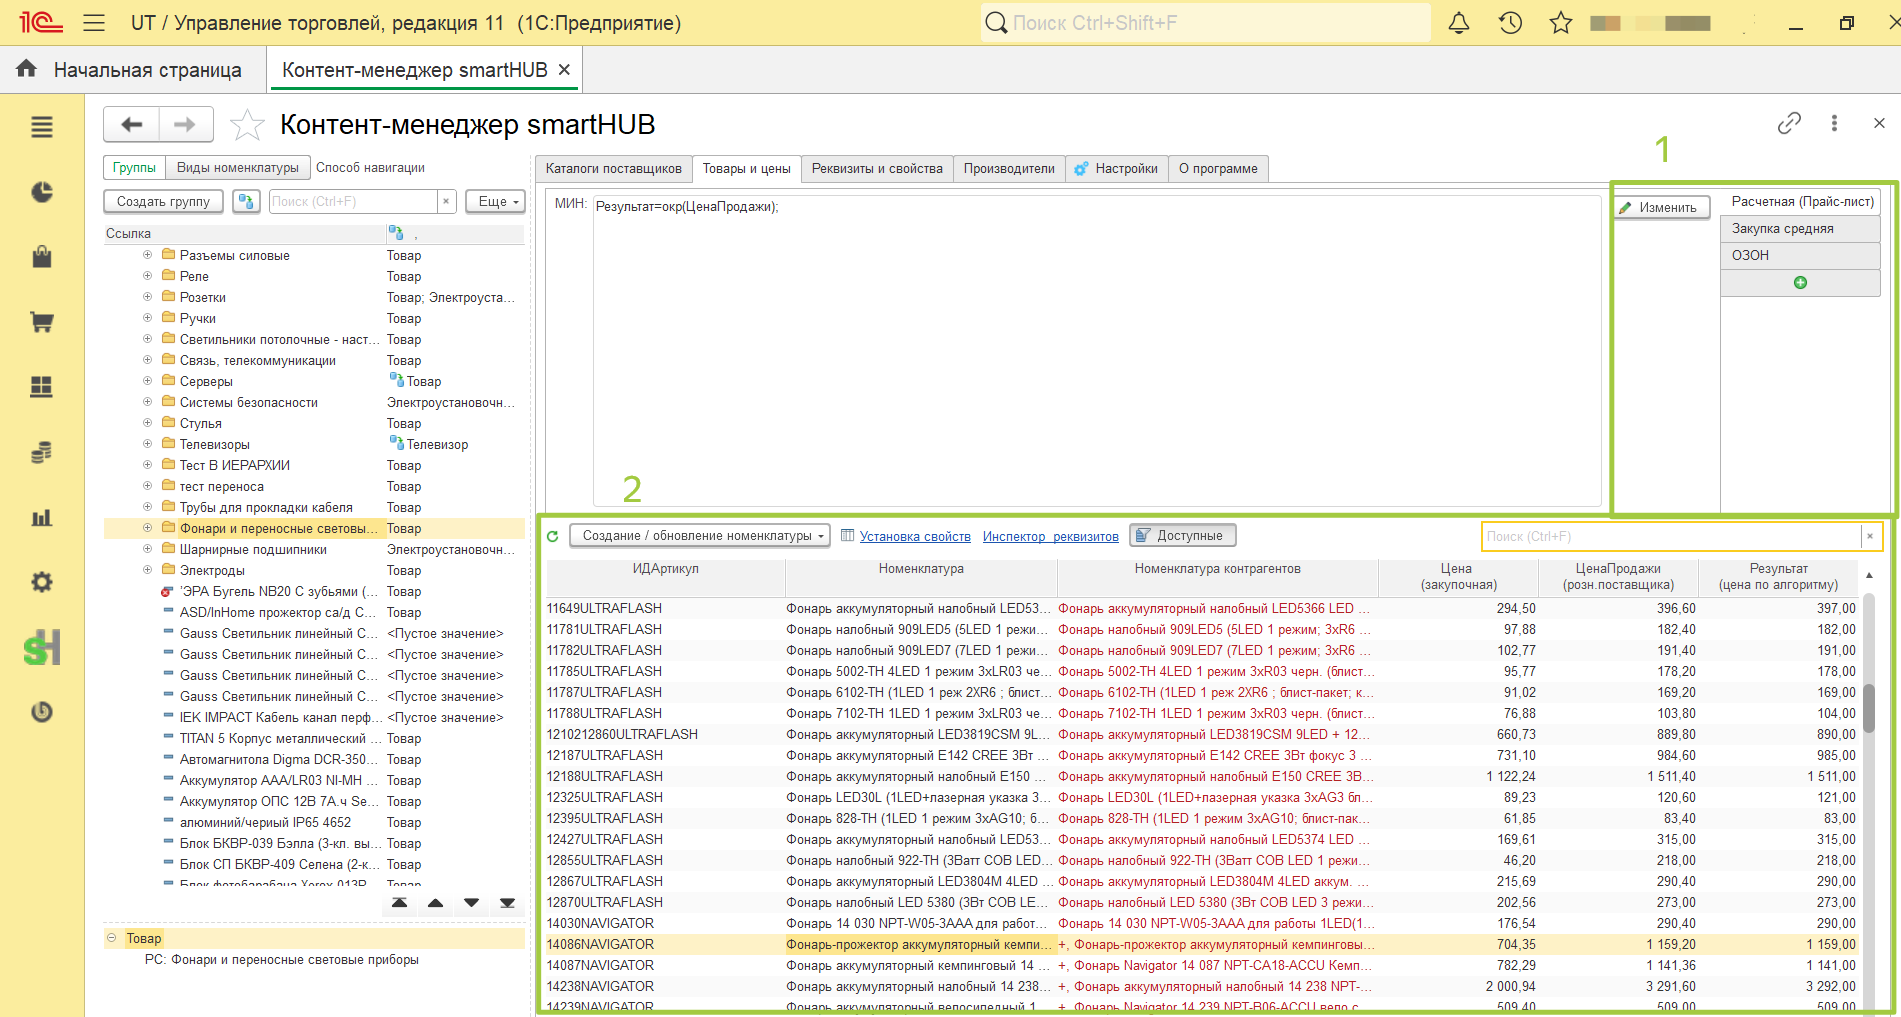Switch to Реквизиты и свойства tab
Image resolution: width=1901 pixels, height=1017 pixels.
[877, 168]
